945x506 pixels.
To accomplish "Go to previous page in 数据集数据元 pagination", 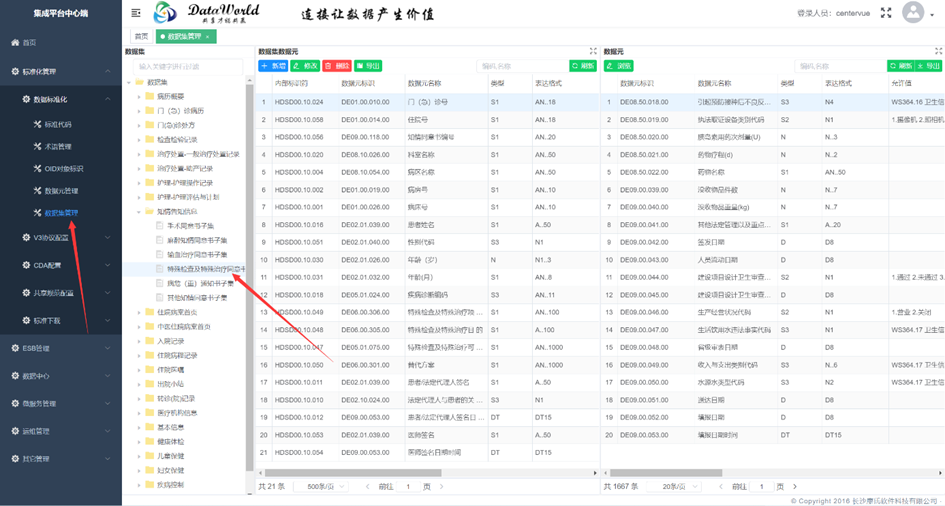I will point(368,486).
